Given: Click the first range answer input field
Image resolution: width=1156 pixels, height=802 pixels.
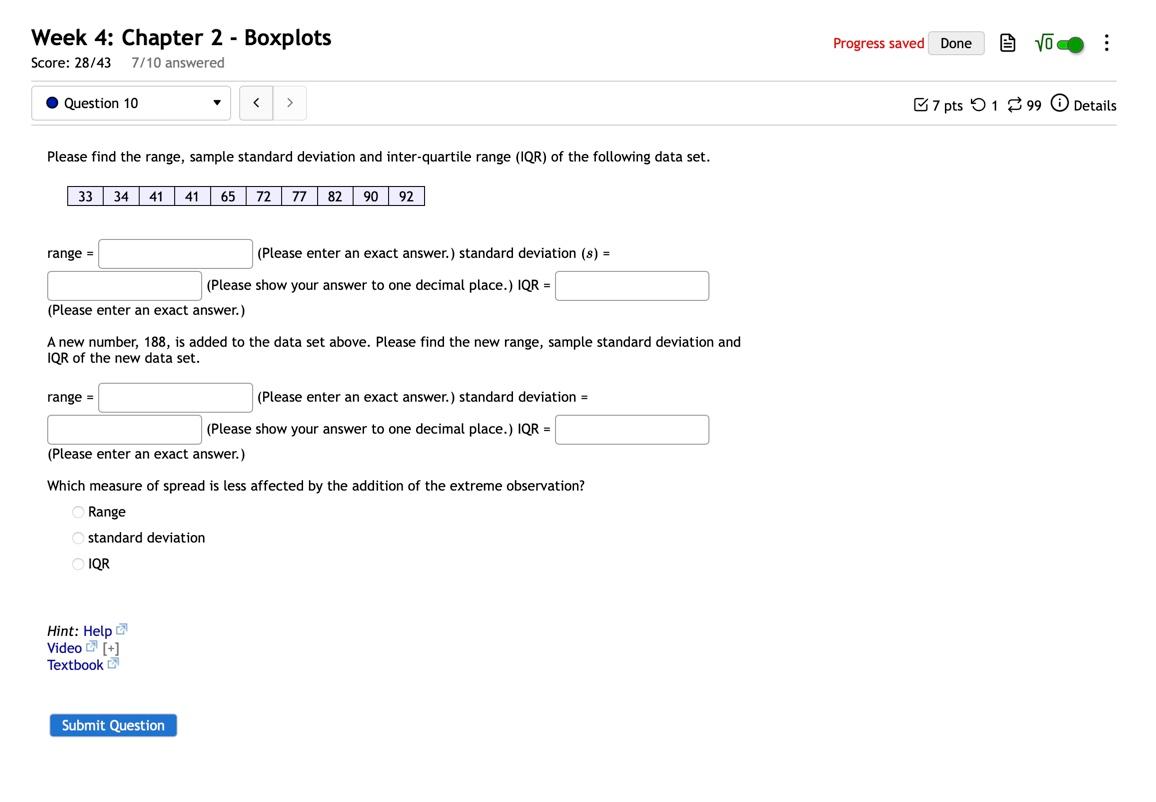Looking at the screenshot, I should coord(175,253).
